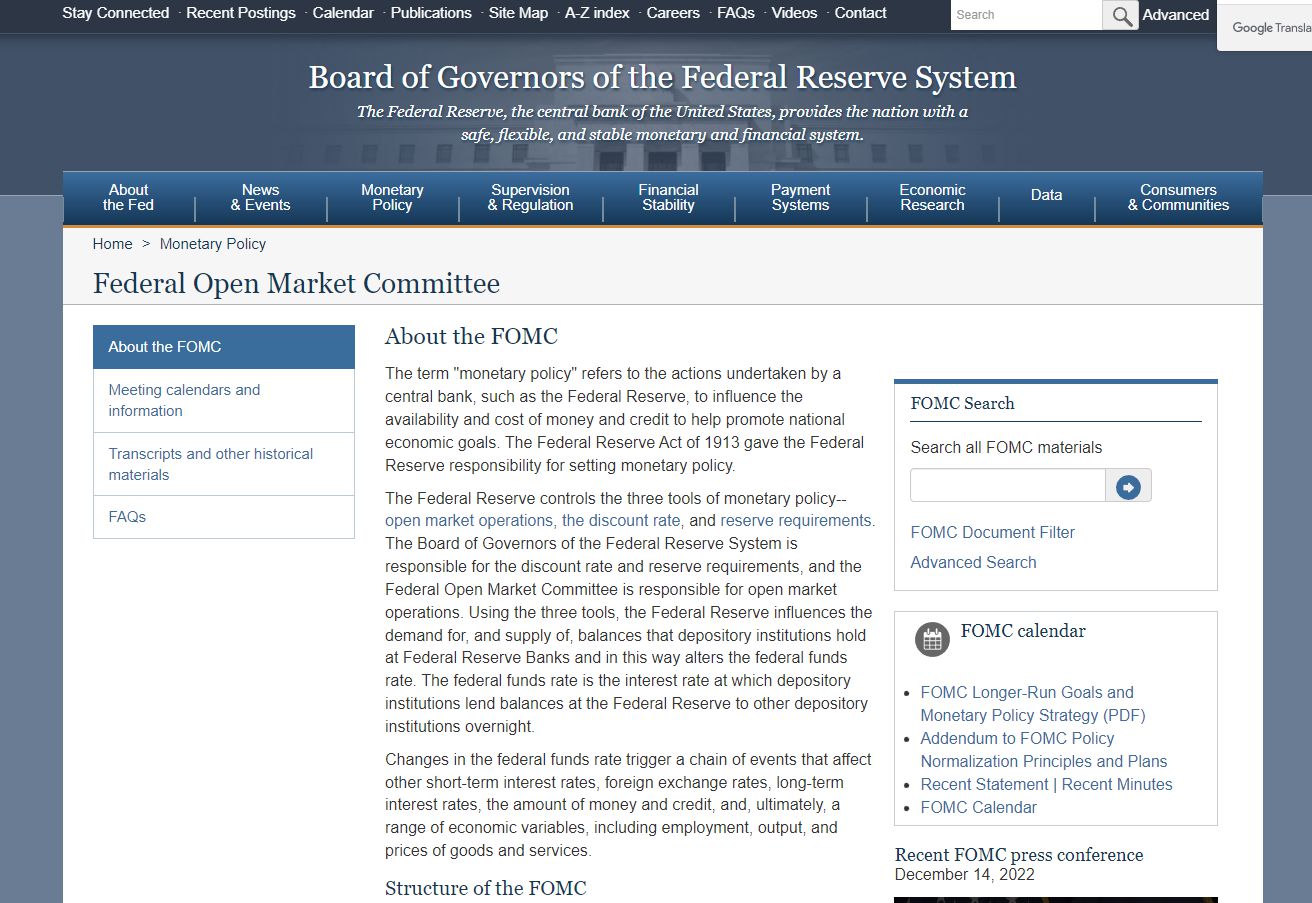Click Stay Connected in top bar
1312x903 pixels.
coord(115,13)
